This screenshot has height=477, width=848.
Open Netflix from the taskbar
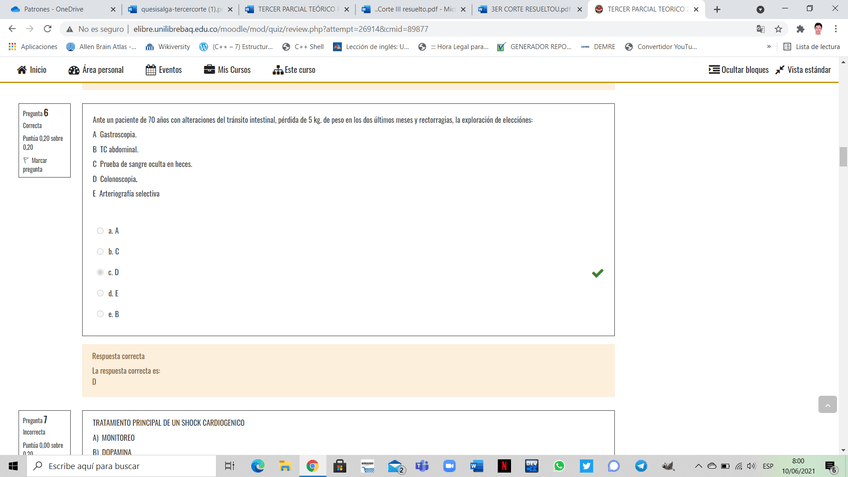click(504, 466)
